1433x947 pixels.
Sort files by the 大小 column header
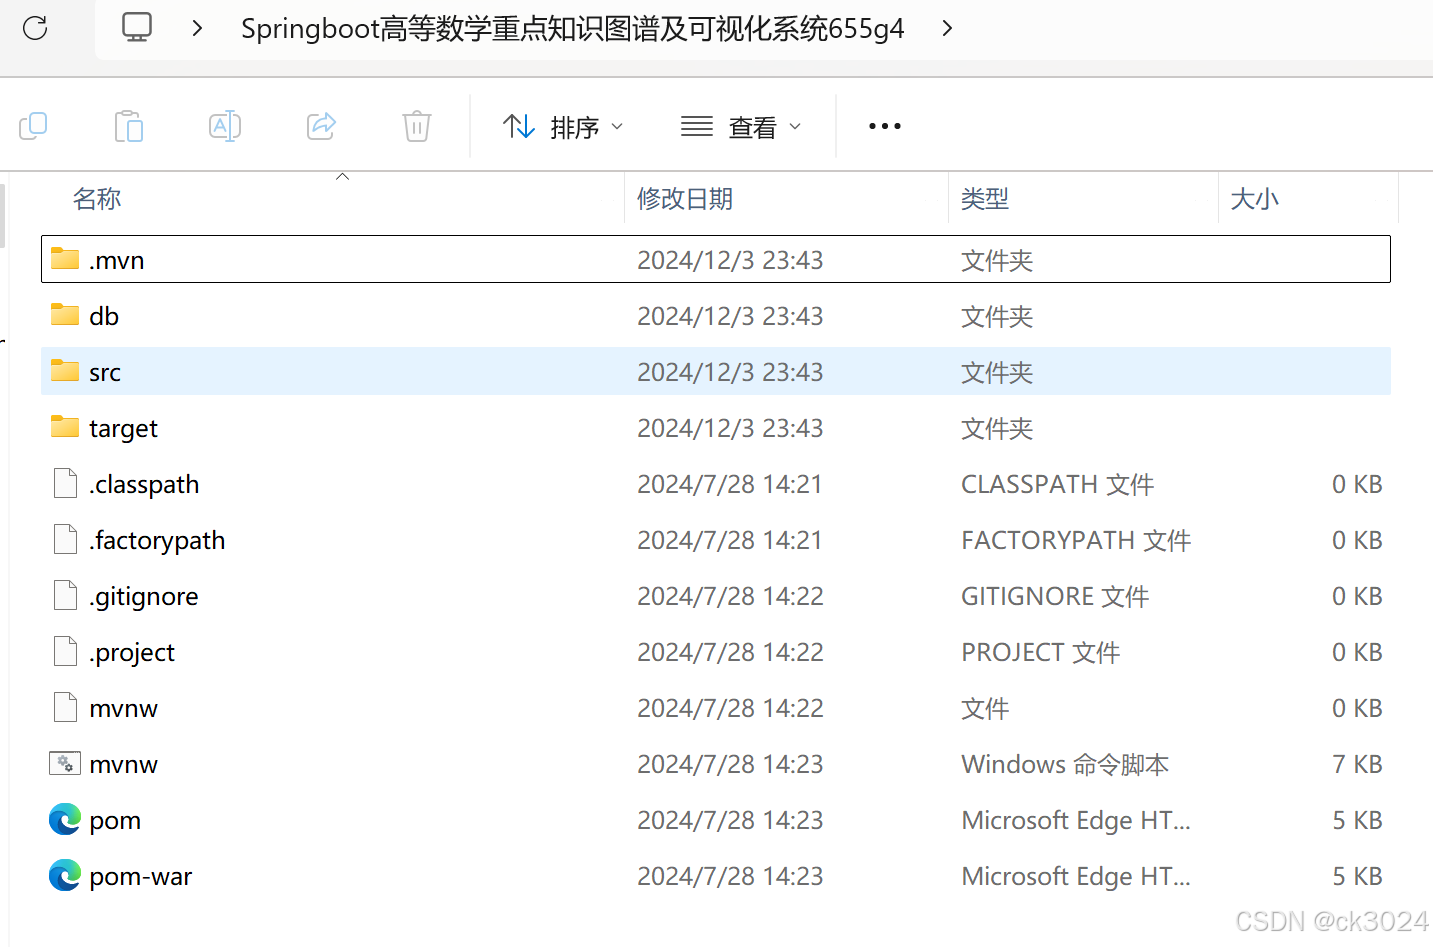pyautogui.click(x=1255, y=199)
